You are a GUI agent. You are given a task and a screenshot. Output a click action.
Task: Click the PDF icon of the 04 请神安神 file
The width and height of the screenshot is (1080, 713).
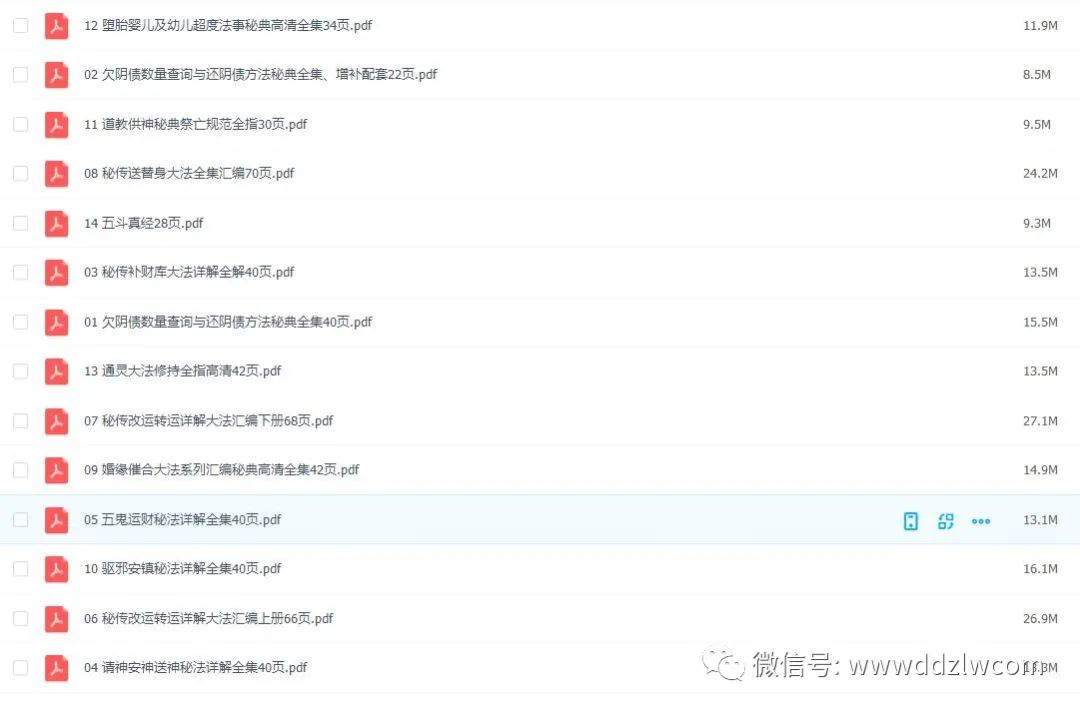[56, 668]
